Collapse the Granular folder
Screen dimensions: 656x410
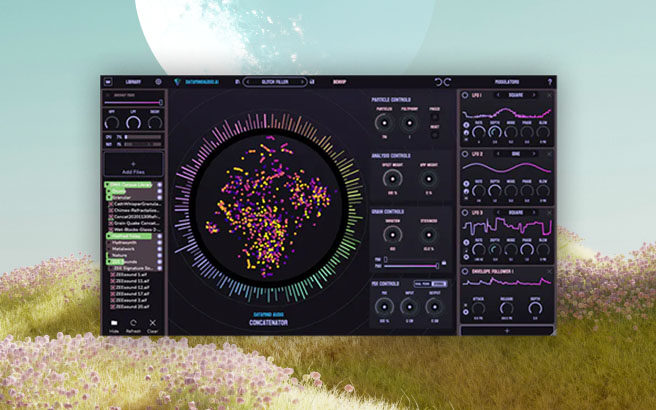(x=110, y=197)
